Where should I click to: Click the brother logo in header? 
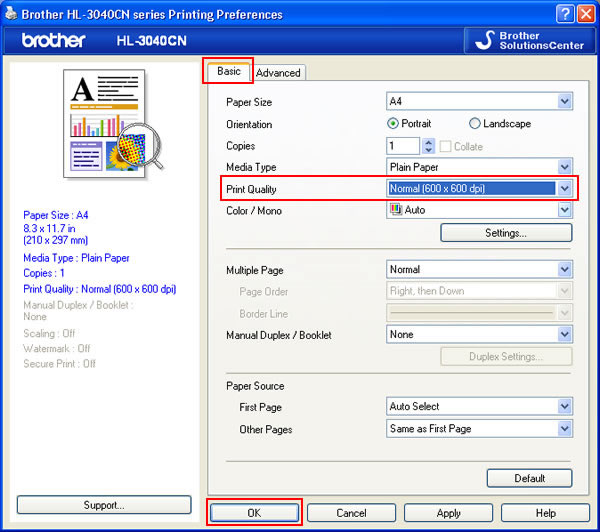[53, 40]
